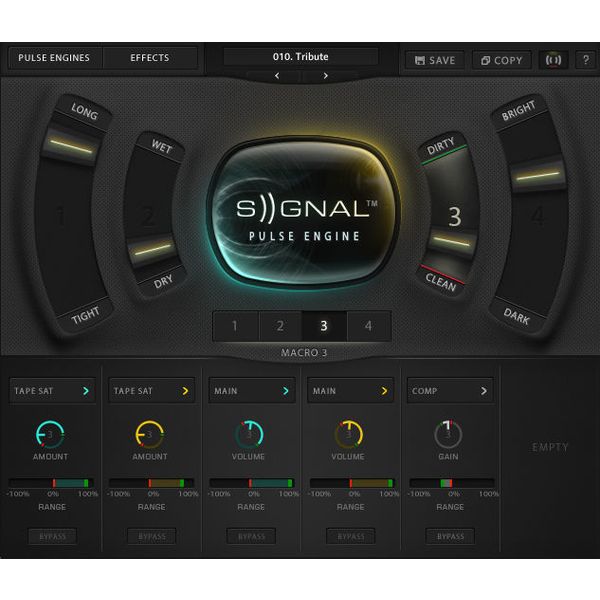Open the Comp slot dropdown
Screen dimensions: 600x600
point(450,391)
